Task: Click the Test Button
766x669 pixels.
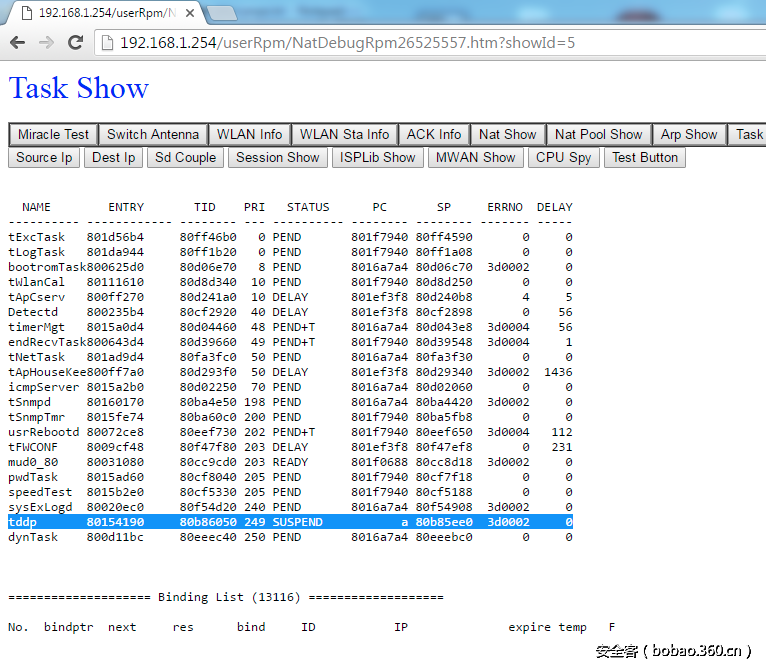Action: (x=645, y=157)
